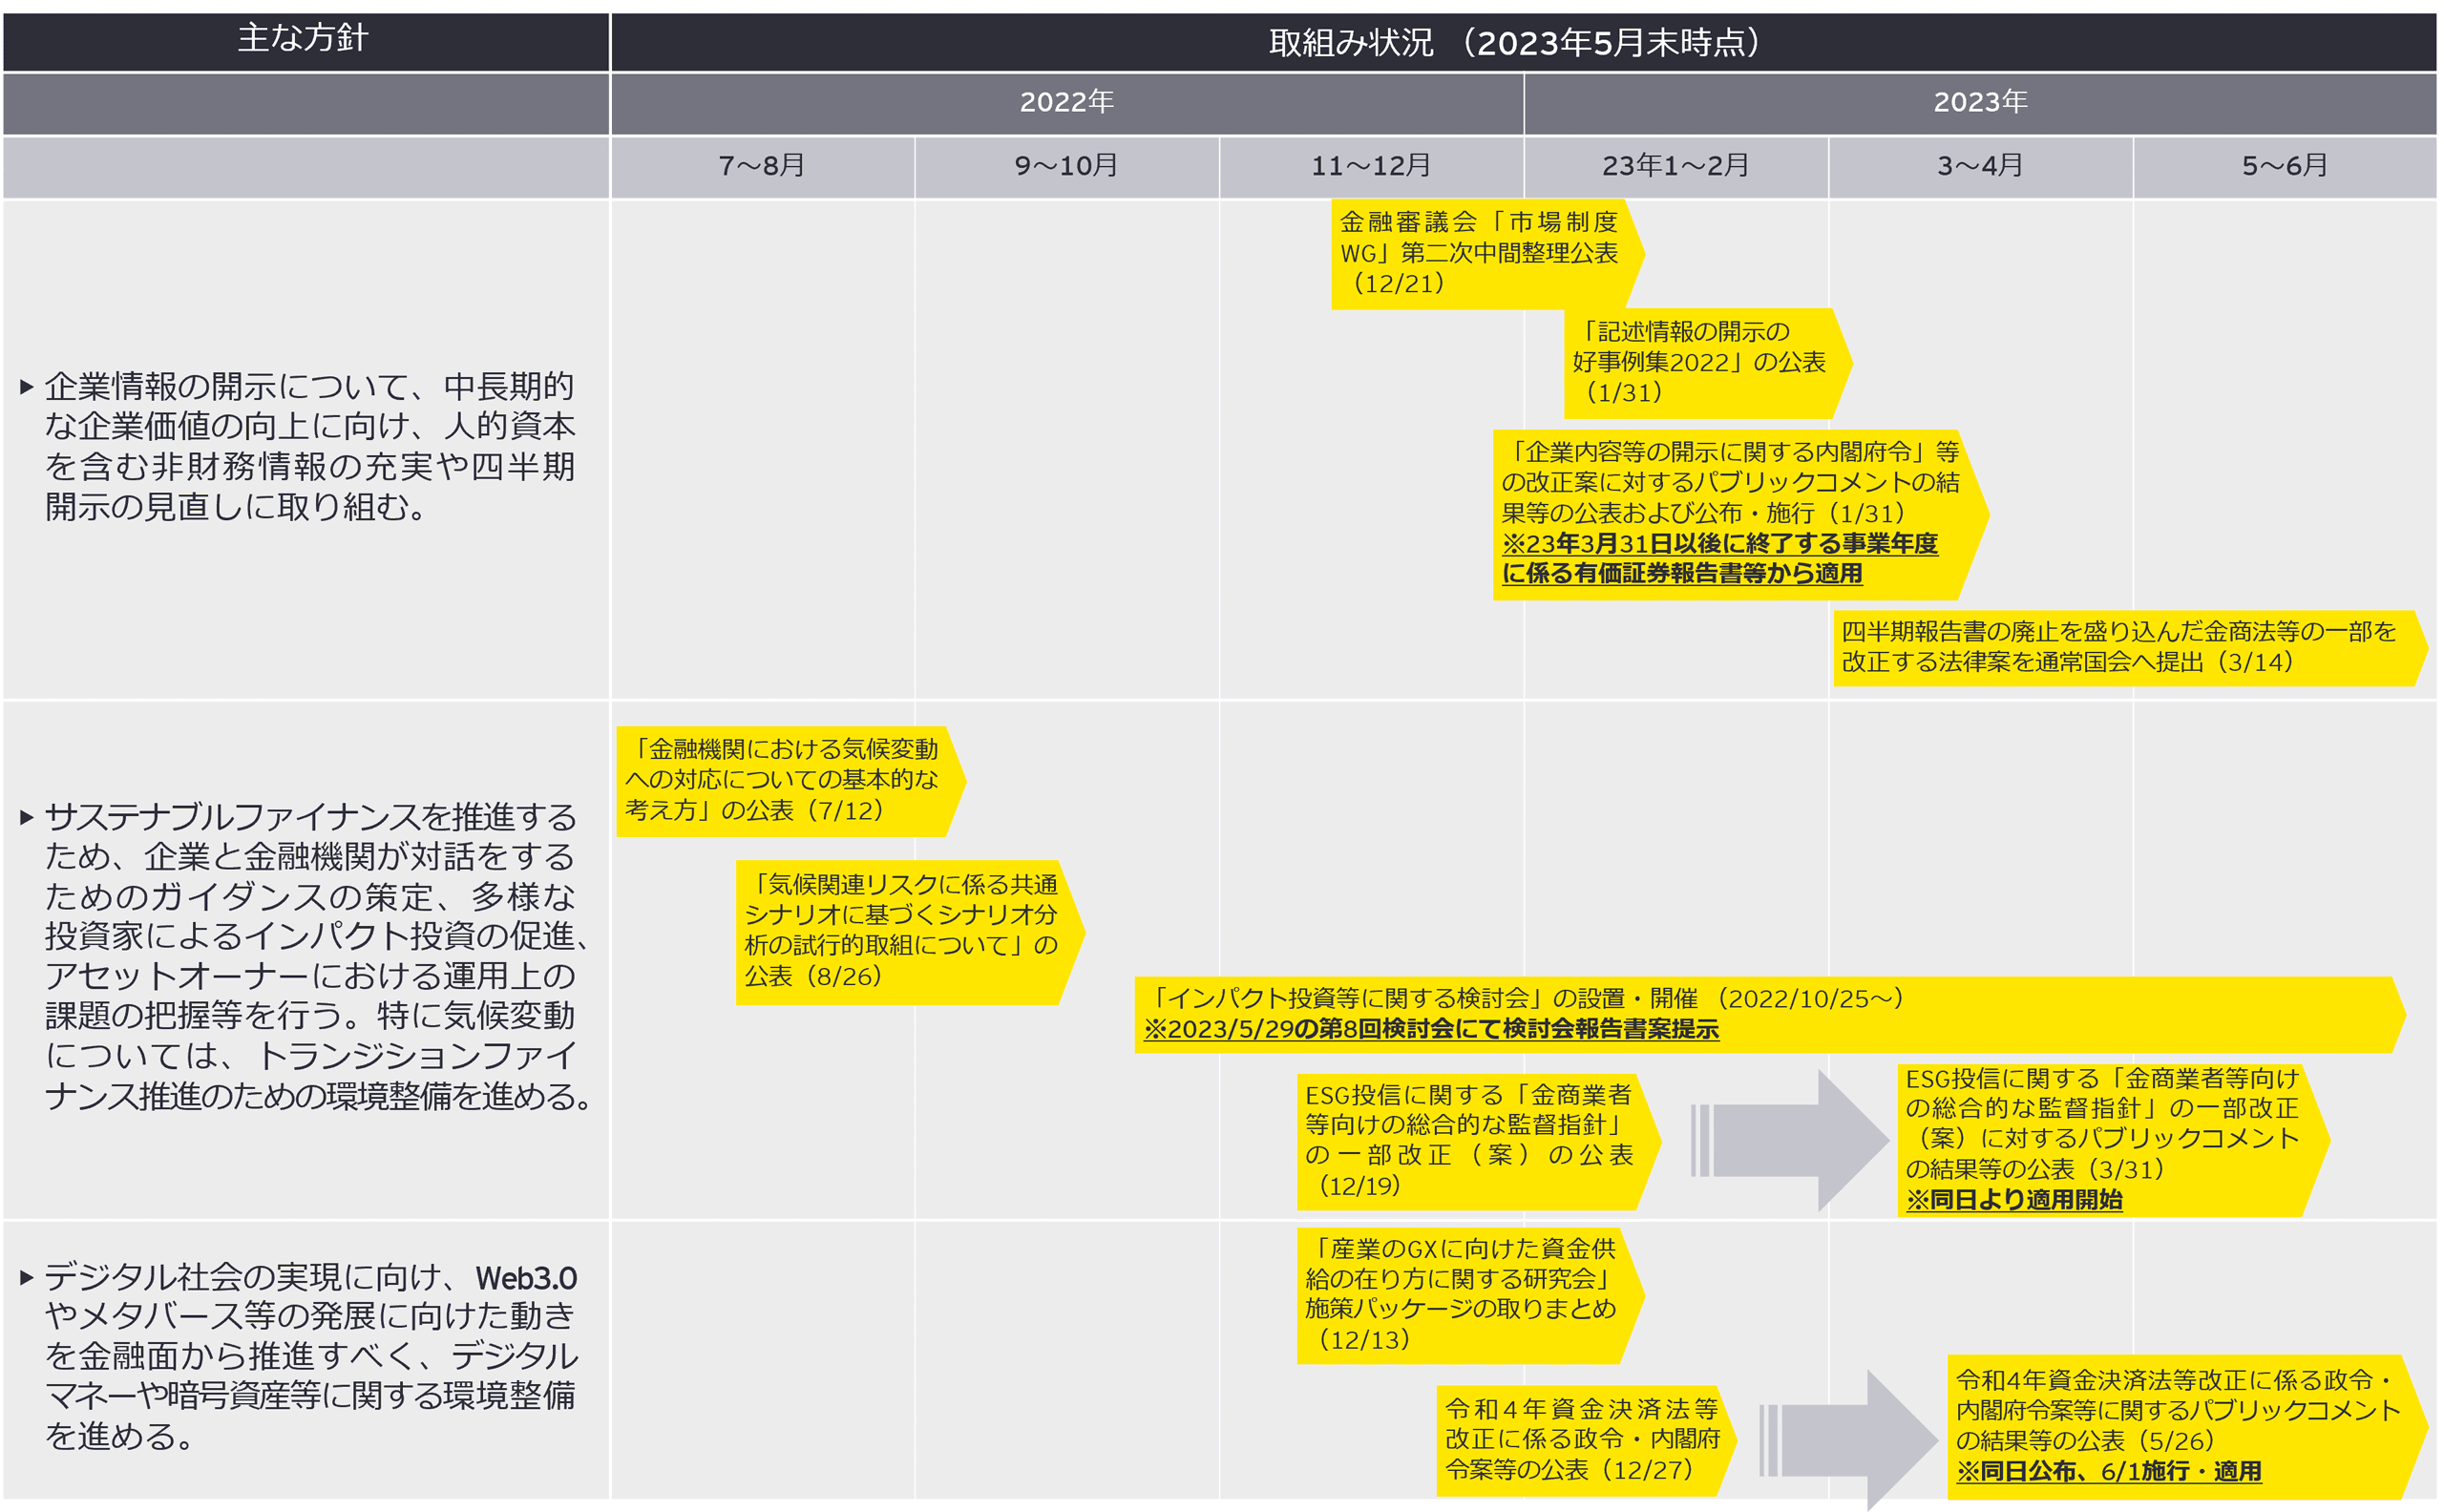Click the '11～12月' column header

[x=1371, y=166]
